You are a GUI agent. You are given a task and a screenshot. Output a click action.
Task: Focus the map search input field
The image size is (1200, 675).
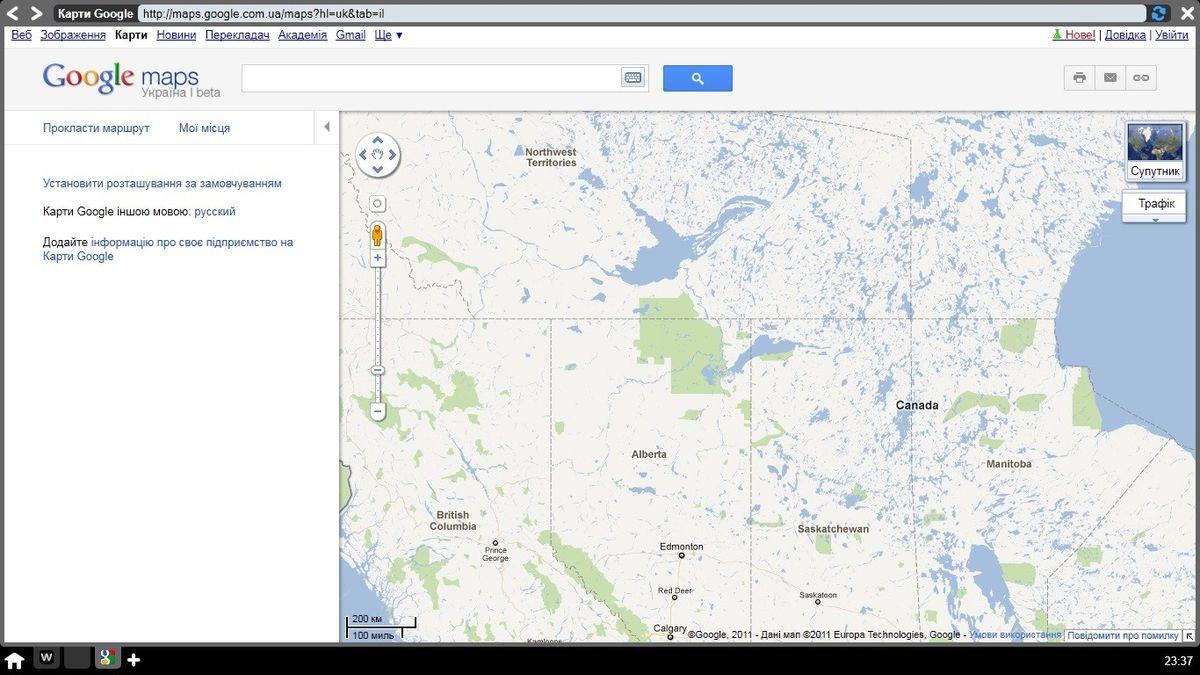click(x=432, y=78)
